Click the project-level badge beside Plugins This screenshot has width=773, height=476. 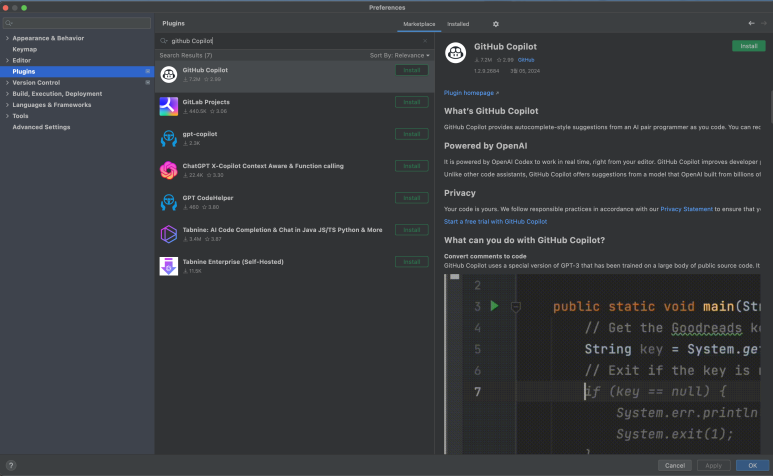click(147, 71)
